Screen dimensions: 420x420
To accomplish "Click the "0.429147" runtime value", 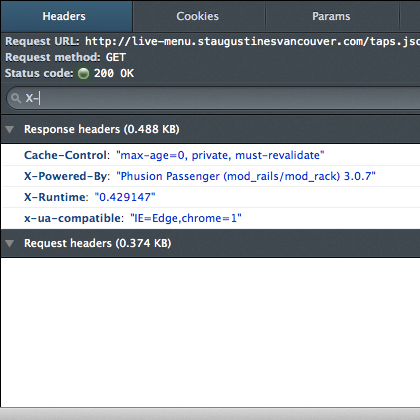I will click(125, 197).
